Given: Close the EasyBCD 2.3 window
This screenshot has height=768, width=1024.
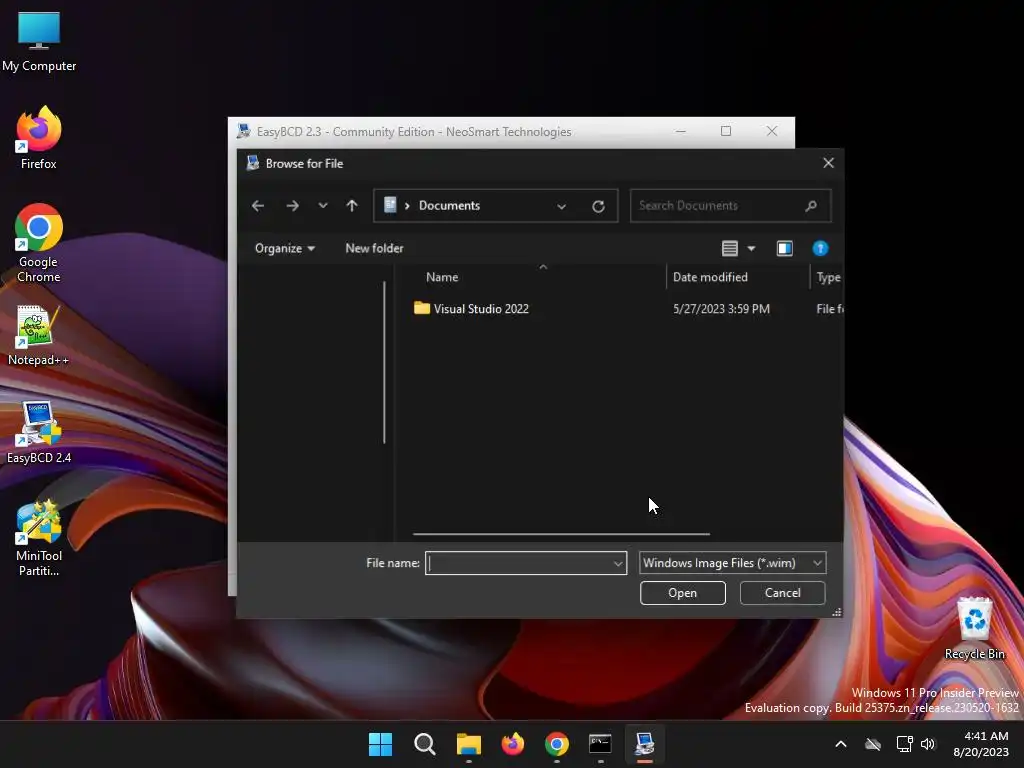Looking at the screenshot, I should [772, 131].
